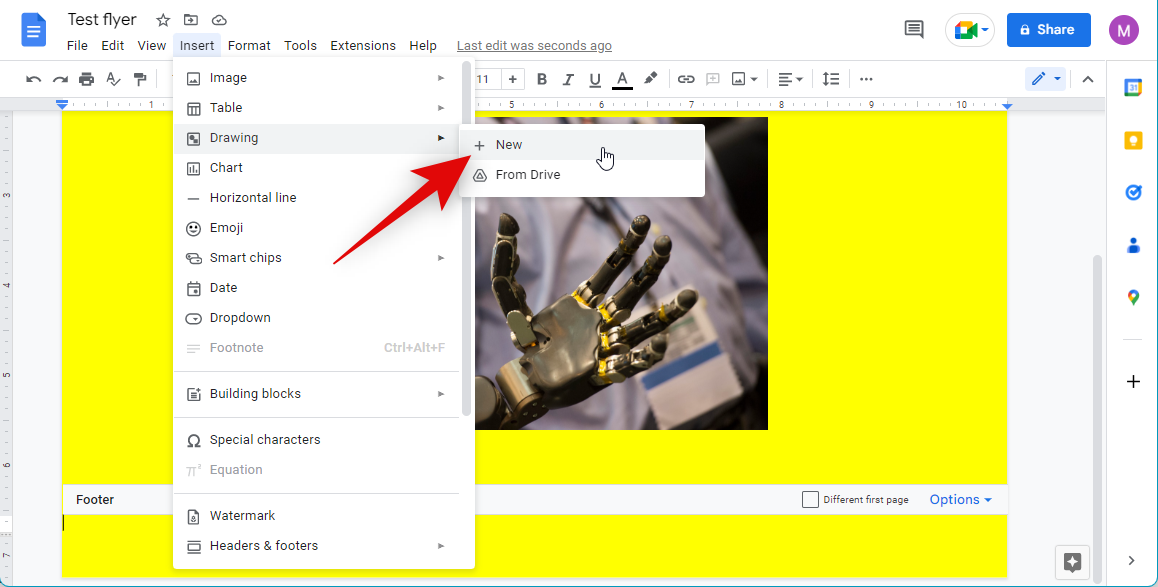Open text alignment dropdown

tap(791, 79)
